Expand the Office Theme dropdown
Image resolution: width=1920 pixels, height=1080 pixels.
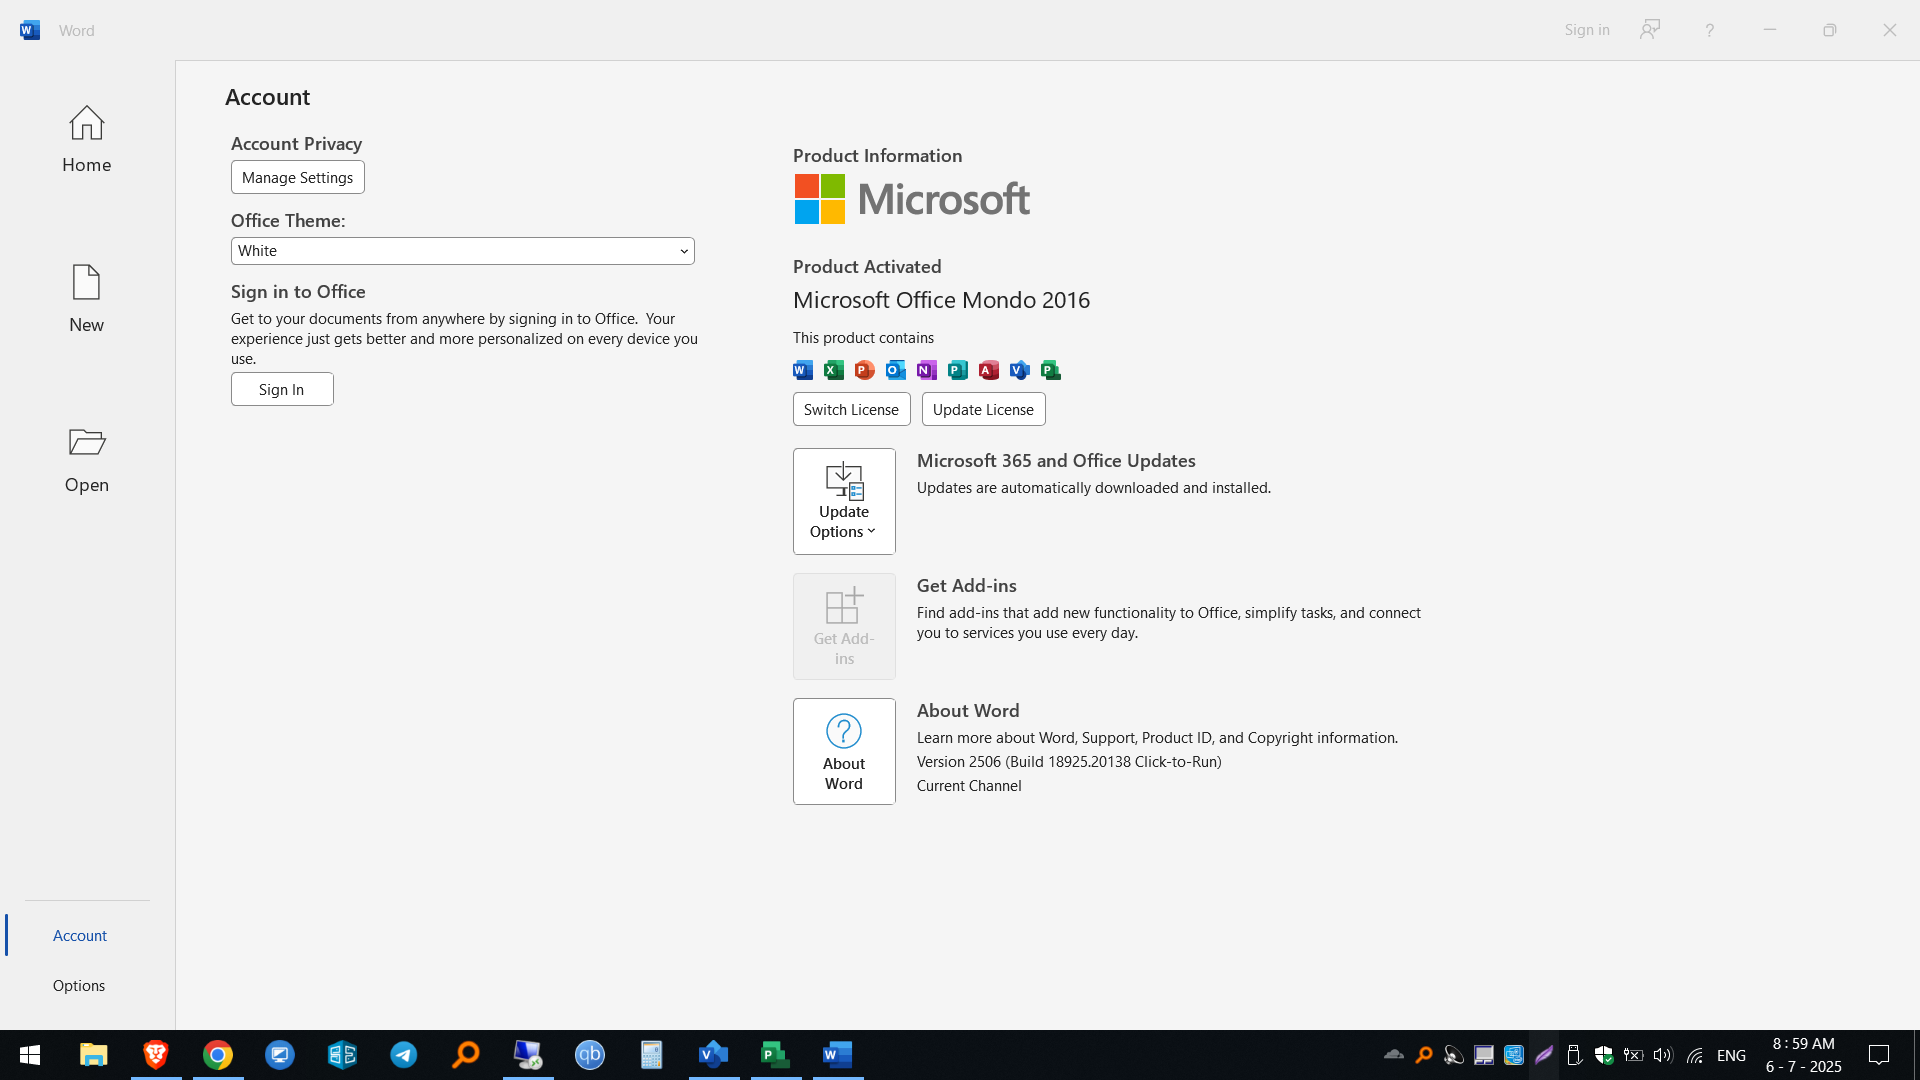tap(462, 251)
